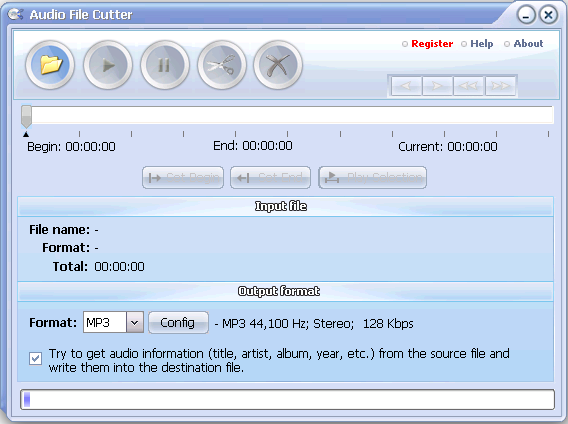Click the single left arrow step button

click(x=406, y=86)
